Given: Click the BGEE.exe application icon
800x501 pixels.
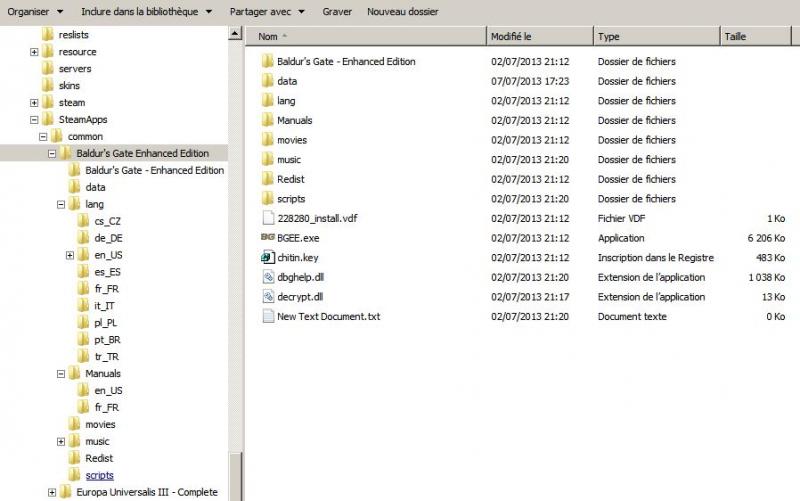Looking at the screenshot, I should tap(268, 237).
